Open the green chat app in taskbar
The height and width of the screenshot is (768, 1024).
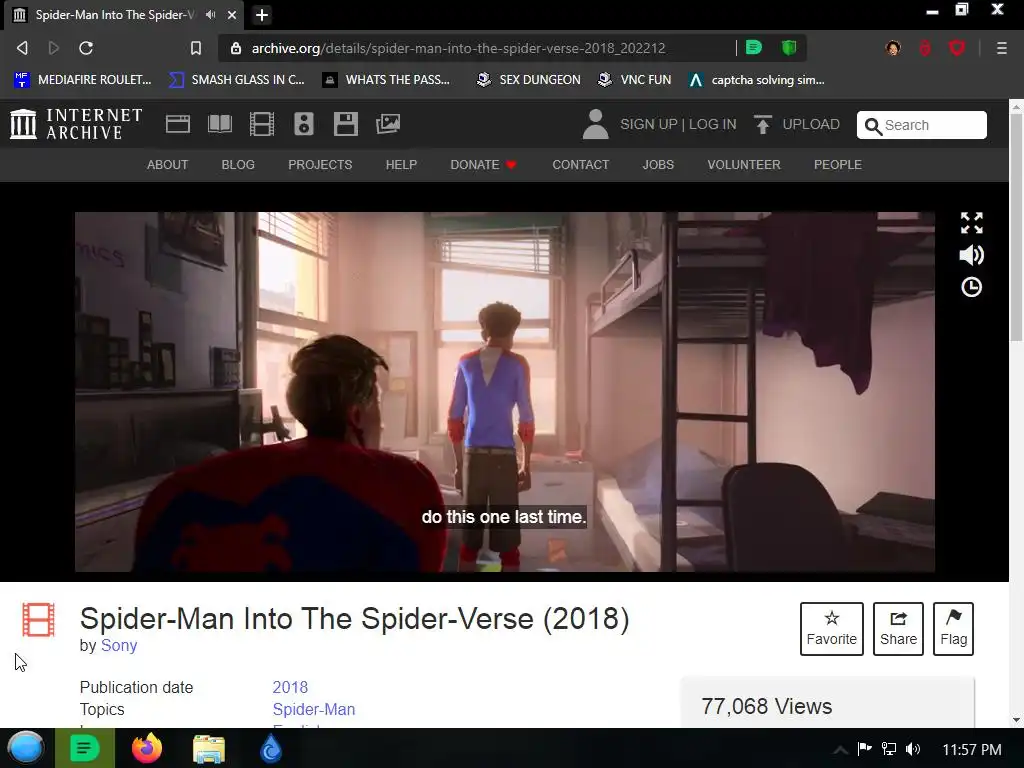click(85, 748)
